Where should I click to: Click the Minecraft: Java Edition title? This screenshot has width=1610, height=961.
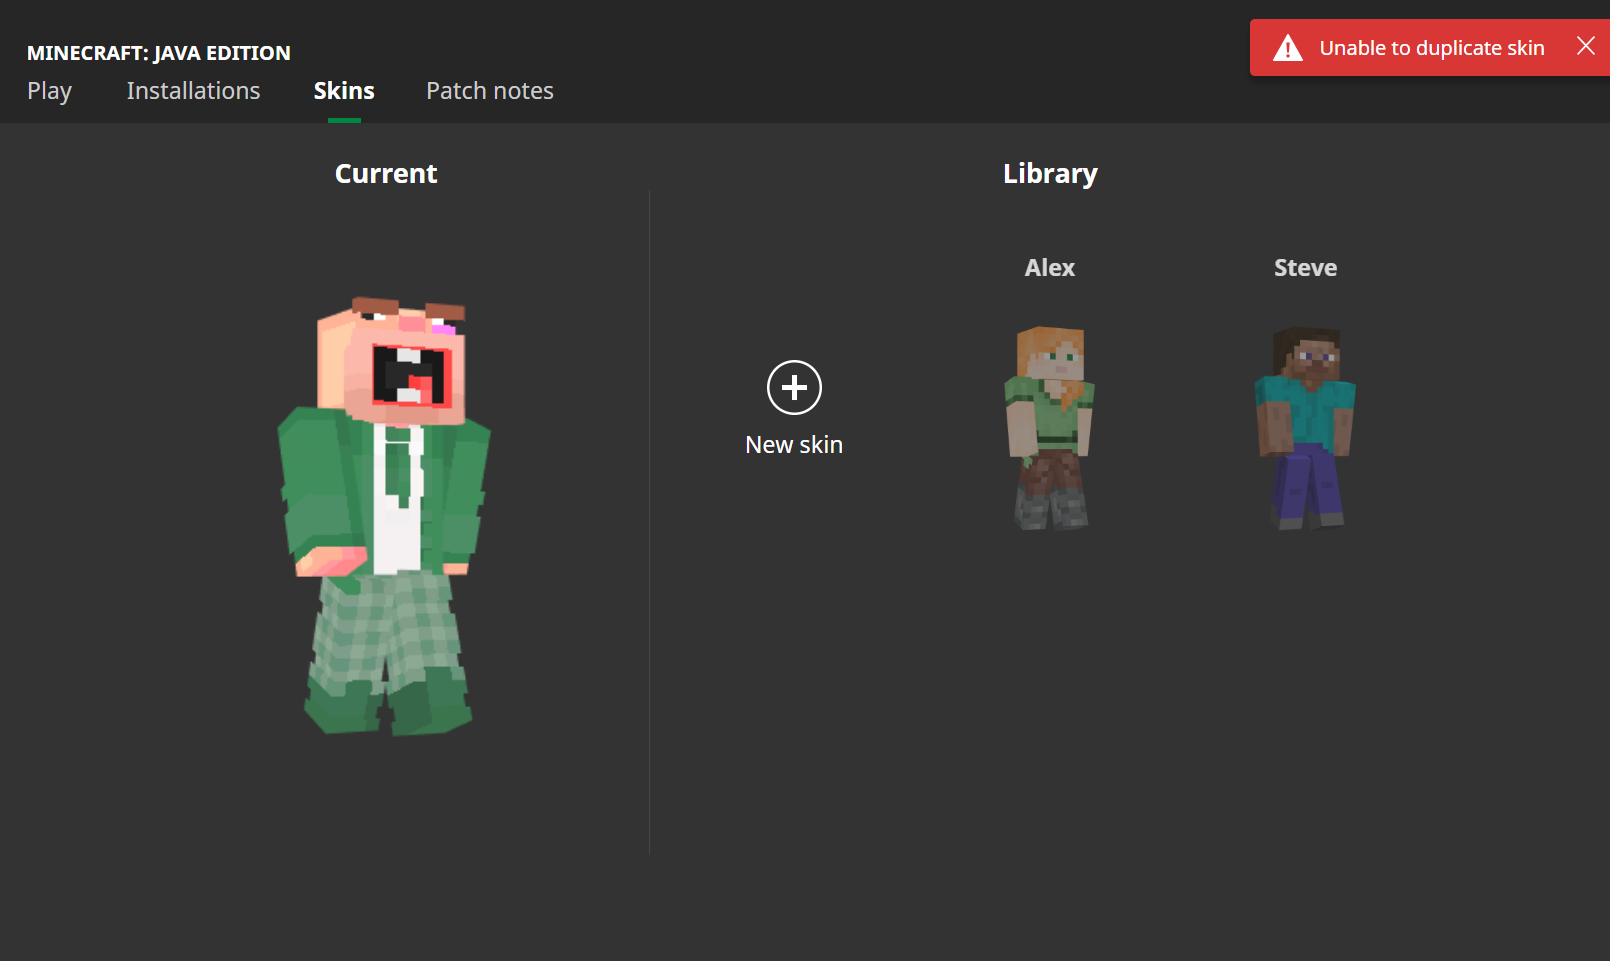coord(159,53)
